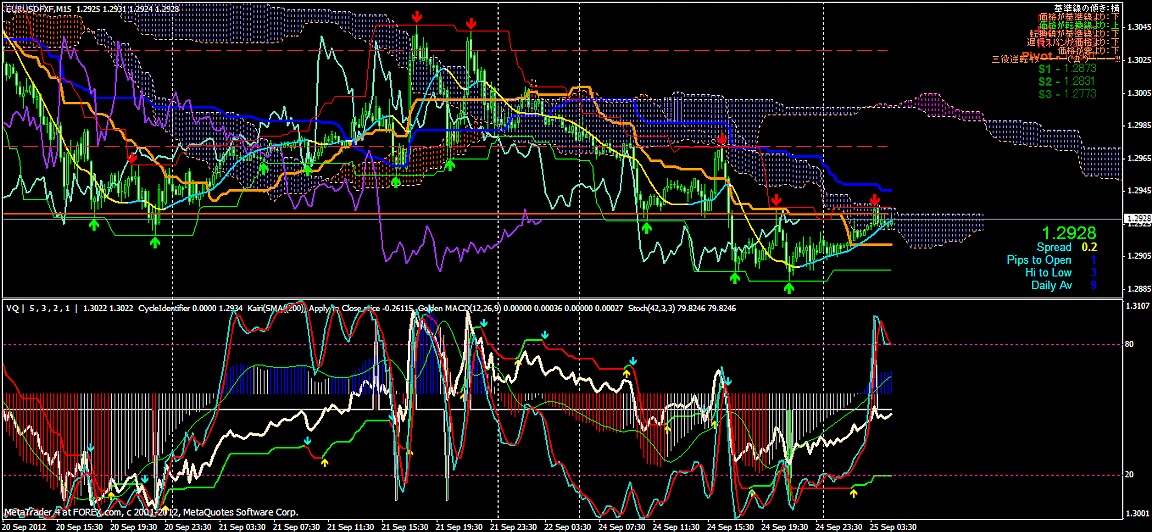Click the MetaQuotes Software Corp. copyright text
Viewport: 1152px width, 532px height.
tap(240, 512)
